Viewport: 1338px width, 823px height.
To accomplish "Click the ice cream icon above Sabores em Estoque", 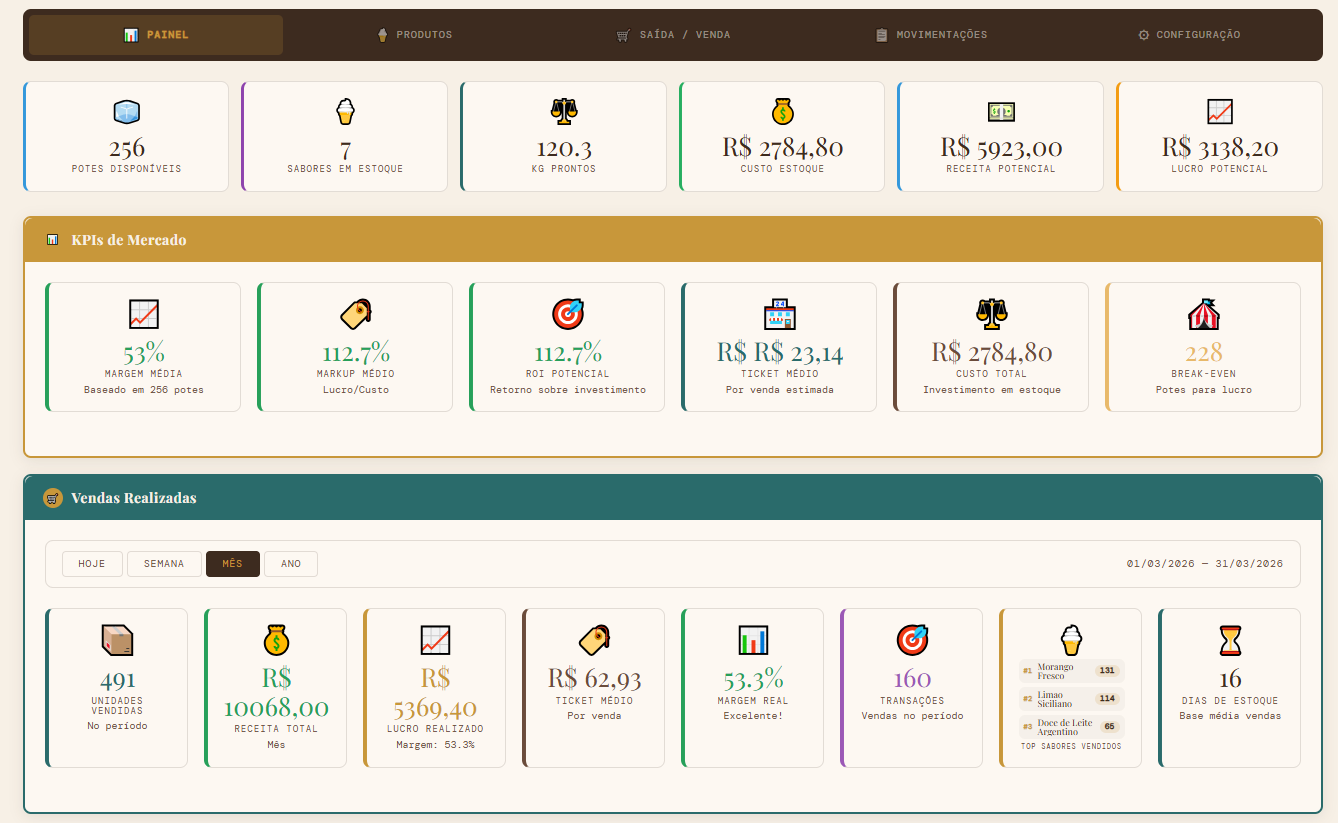I will pyautogui.click(x=345, y=111).
